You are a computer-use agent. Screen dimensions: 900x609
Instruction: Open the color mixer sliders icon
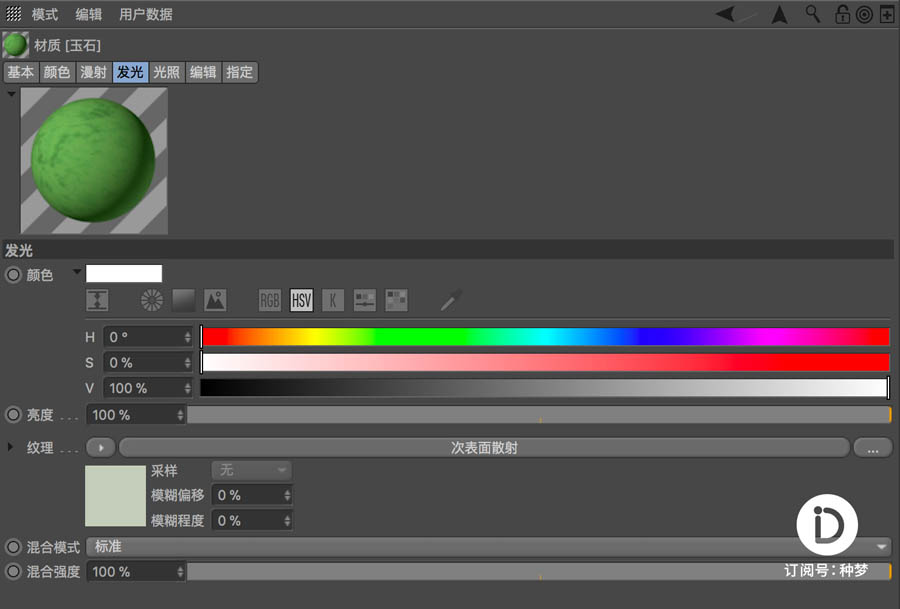pyautogui.click(x=365, y=300)
